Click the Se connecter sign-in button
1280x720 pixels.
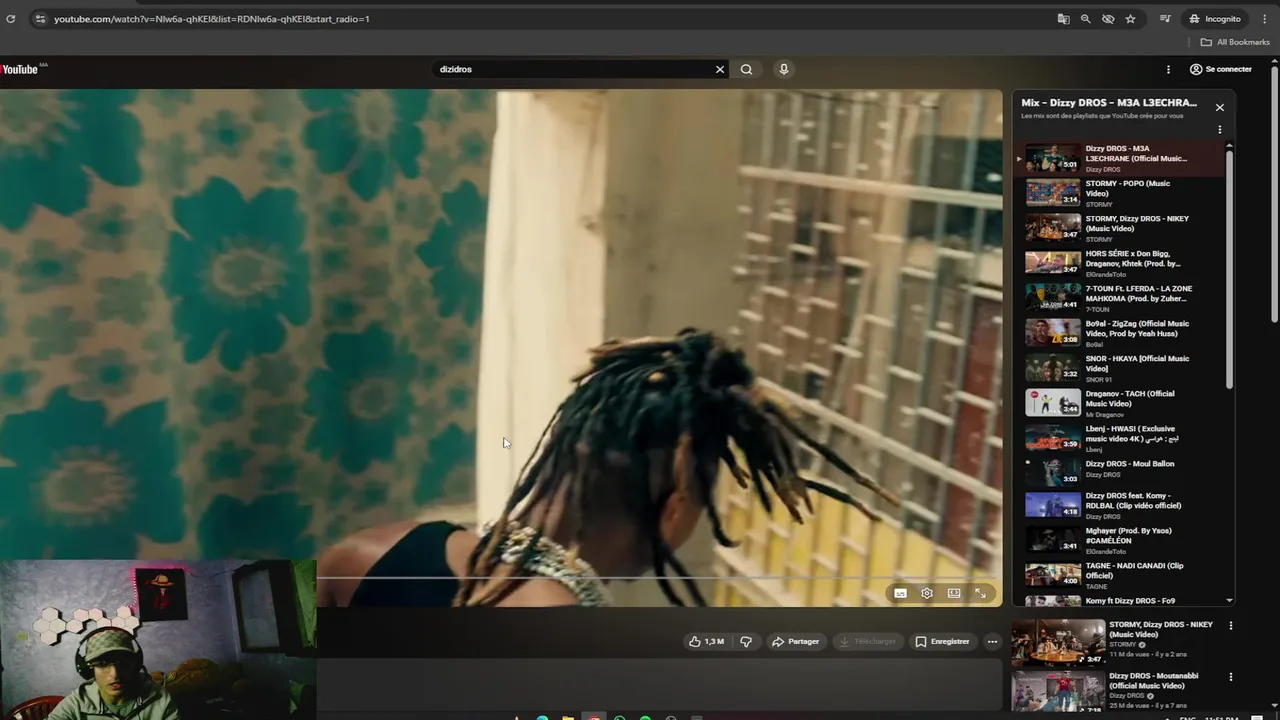pyautogui.click(x=1221, y=69)
